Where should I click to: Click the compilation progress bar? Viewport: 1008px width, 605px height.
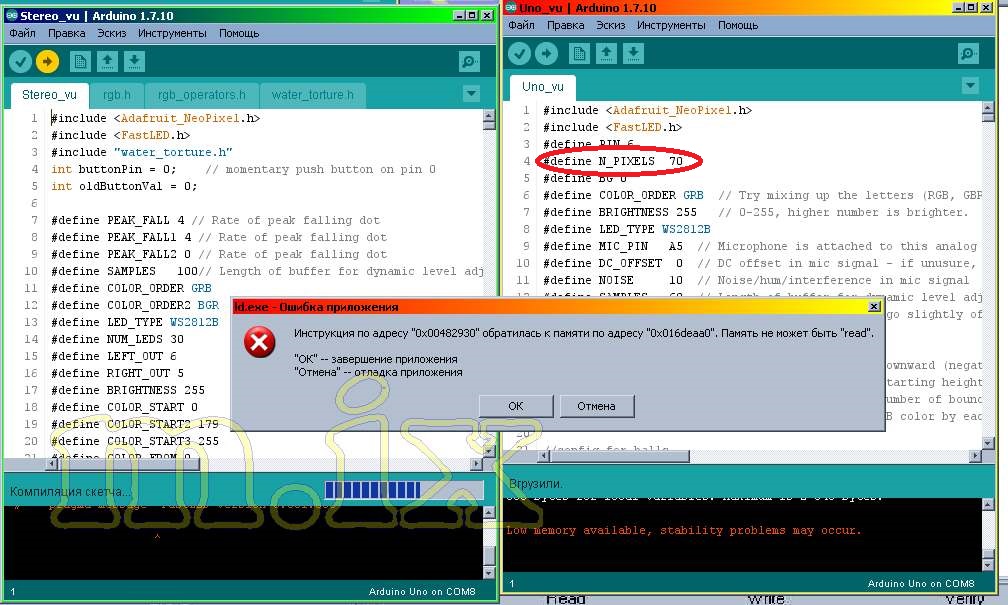coord(403,490)
